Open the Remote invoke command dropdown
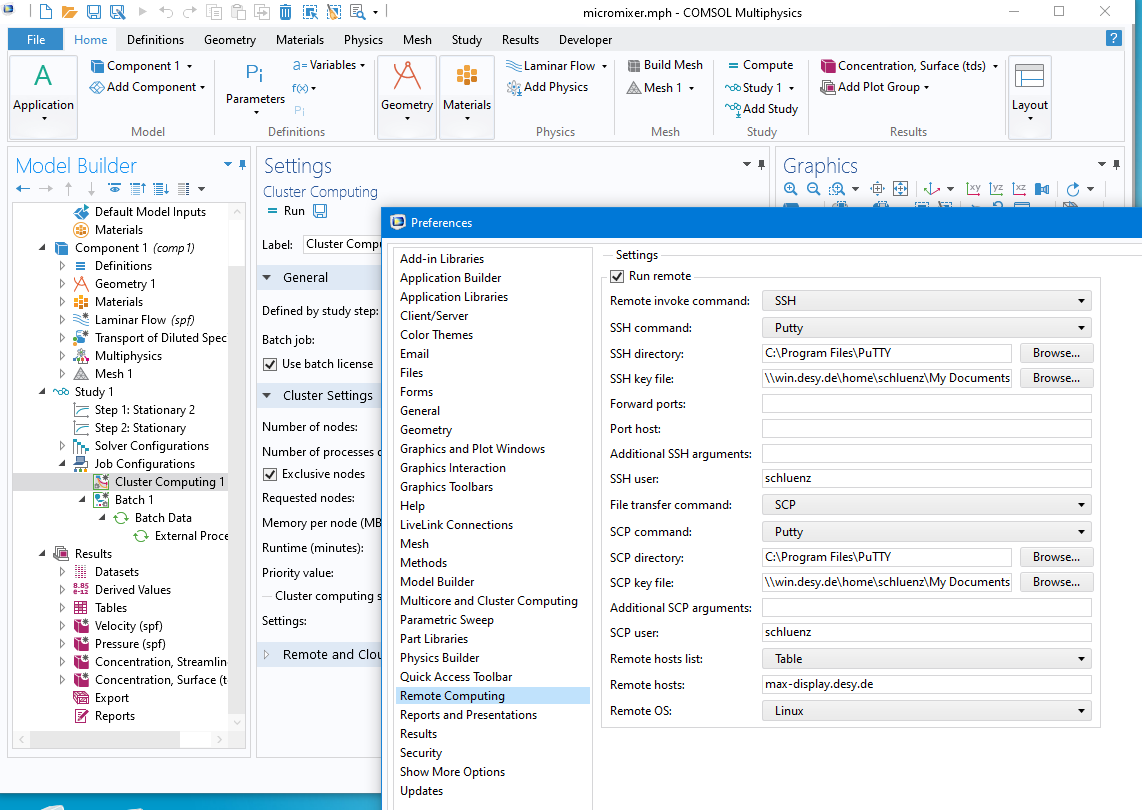Viewport: 1142px width, 810px height. tap(926, 301)
